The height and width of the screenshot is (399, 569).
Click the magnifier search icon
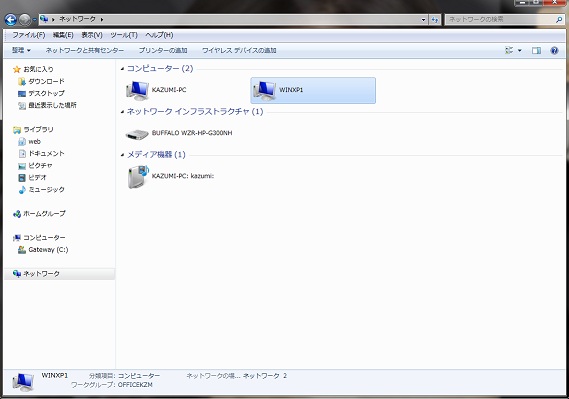(559, 20)
